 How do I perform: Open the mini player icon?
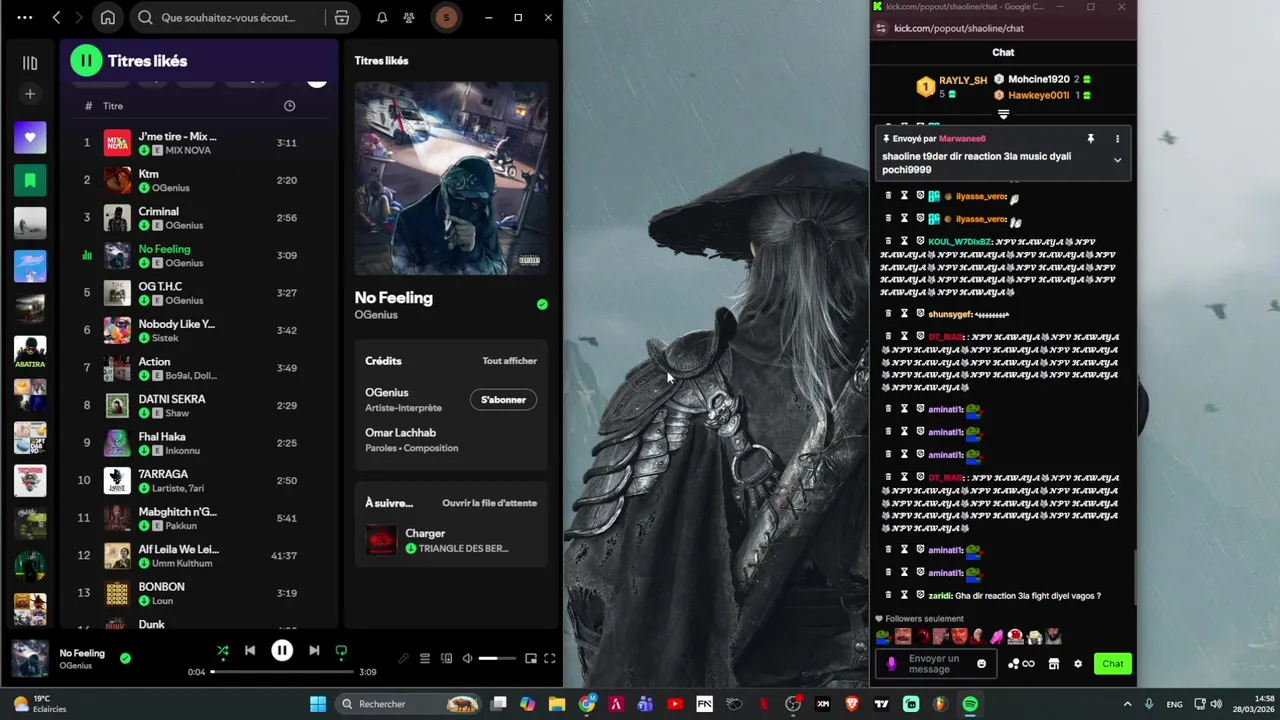click(531, 658)
